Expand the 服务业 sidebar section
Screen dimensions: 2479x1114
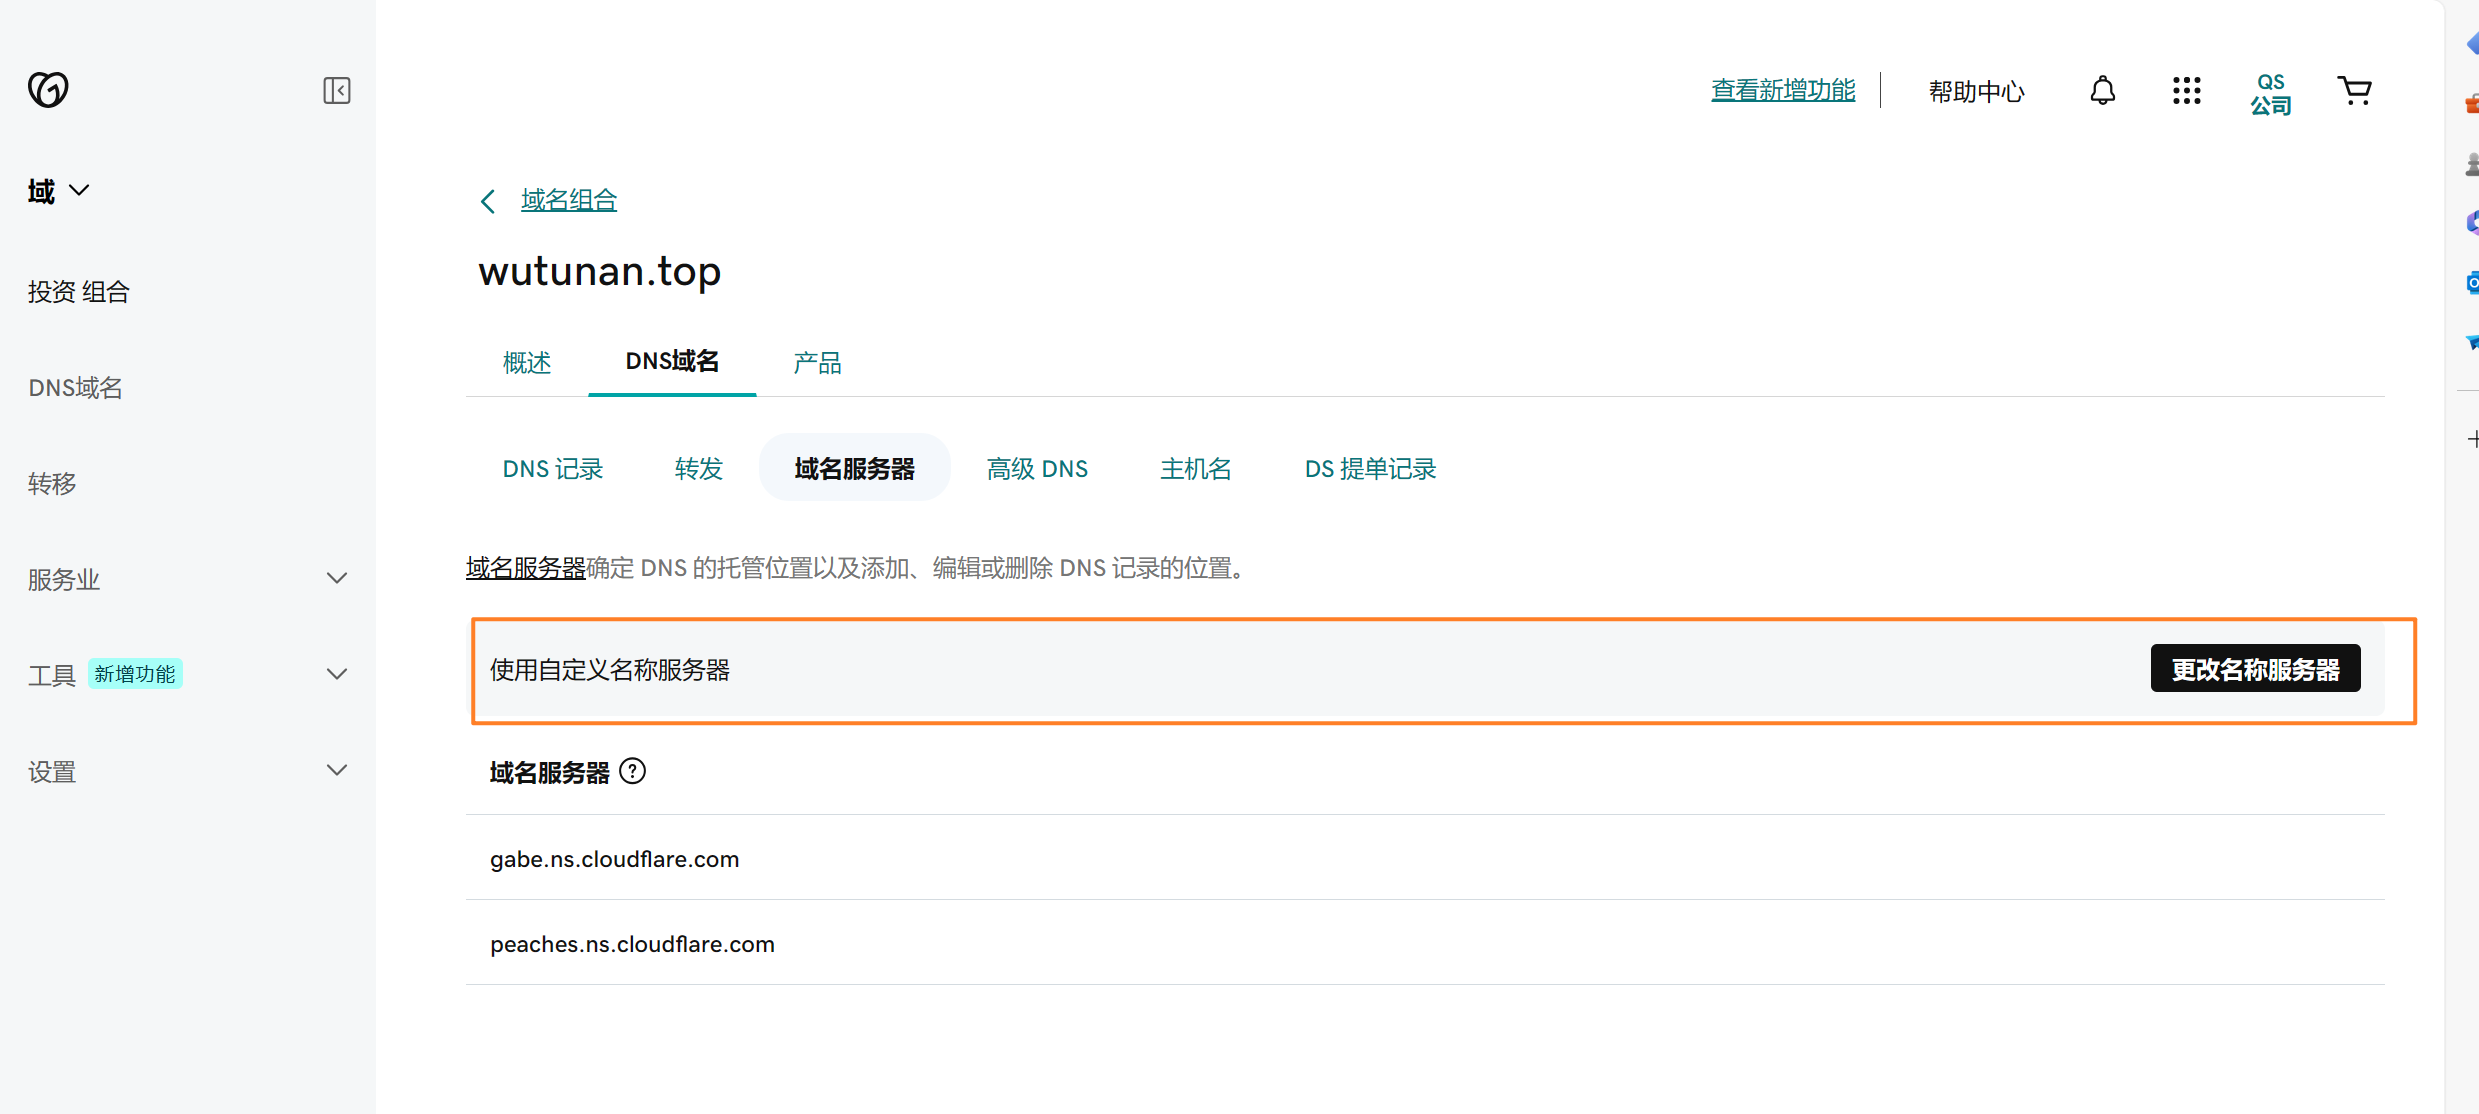(x=337, y=578)
